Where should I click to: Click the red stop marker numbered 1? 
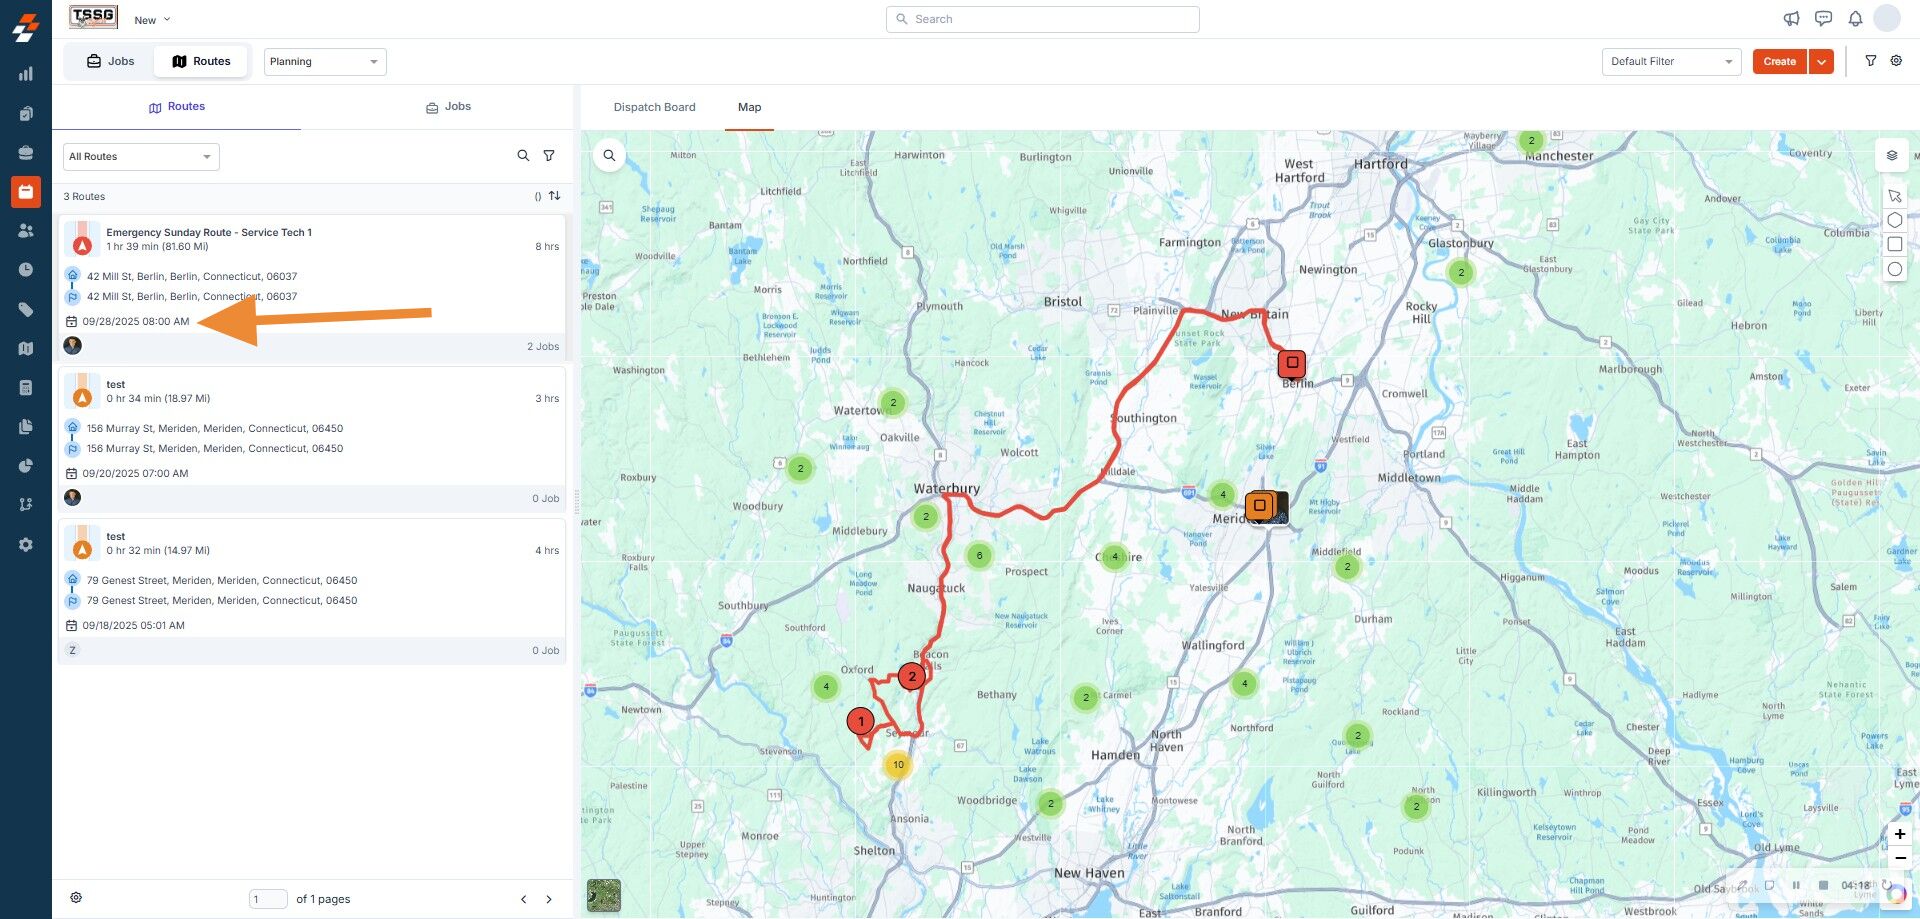click(860, 720)
